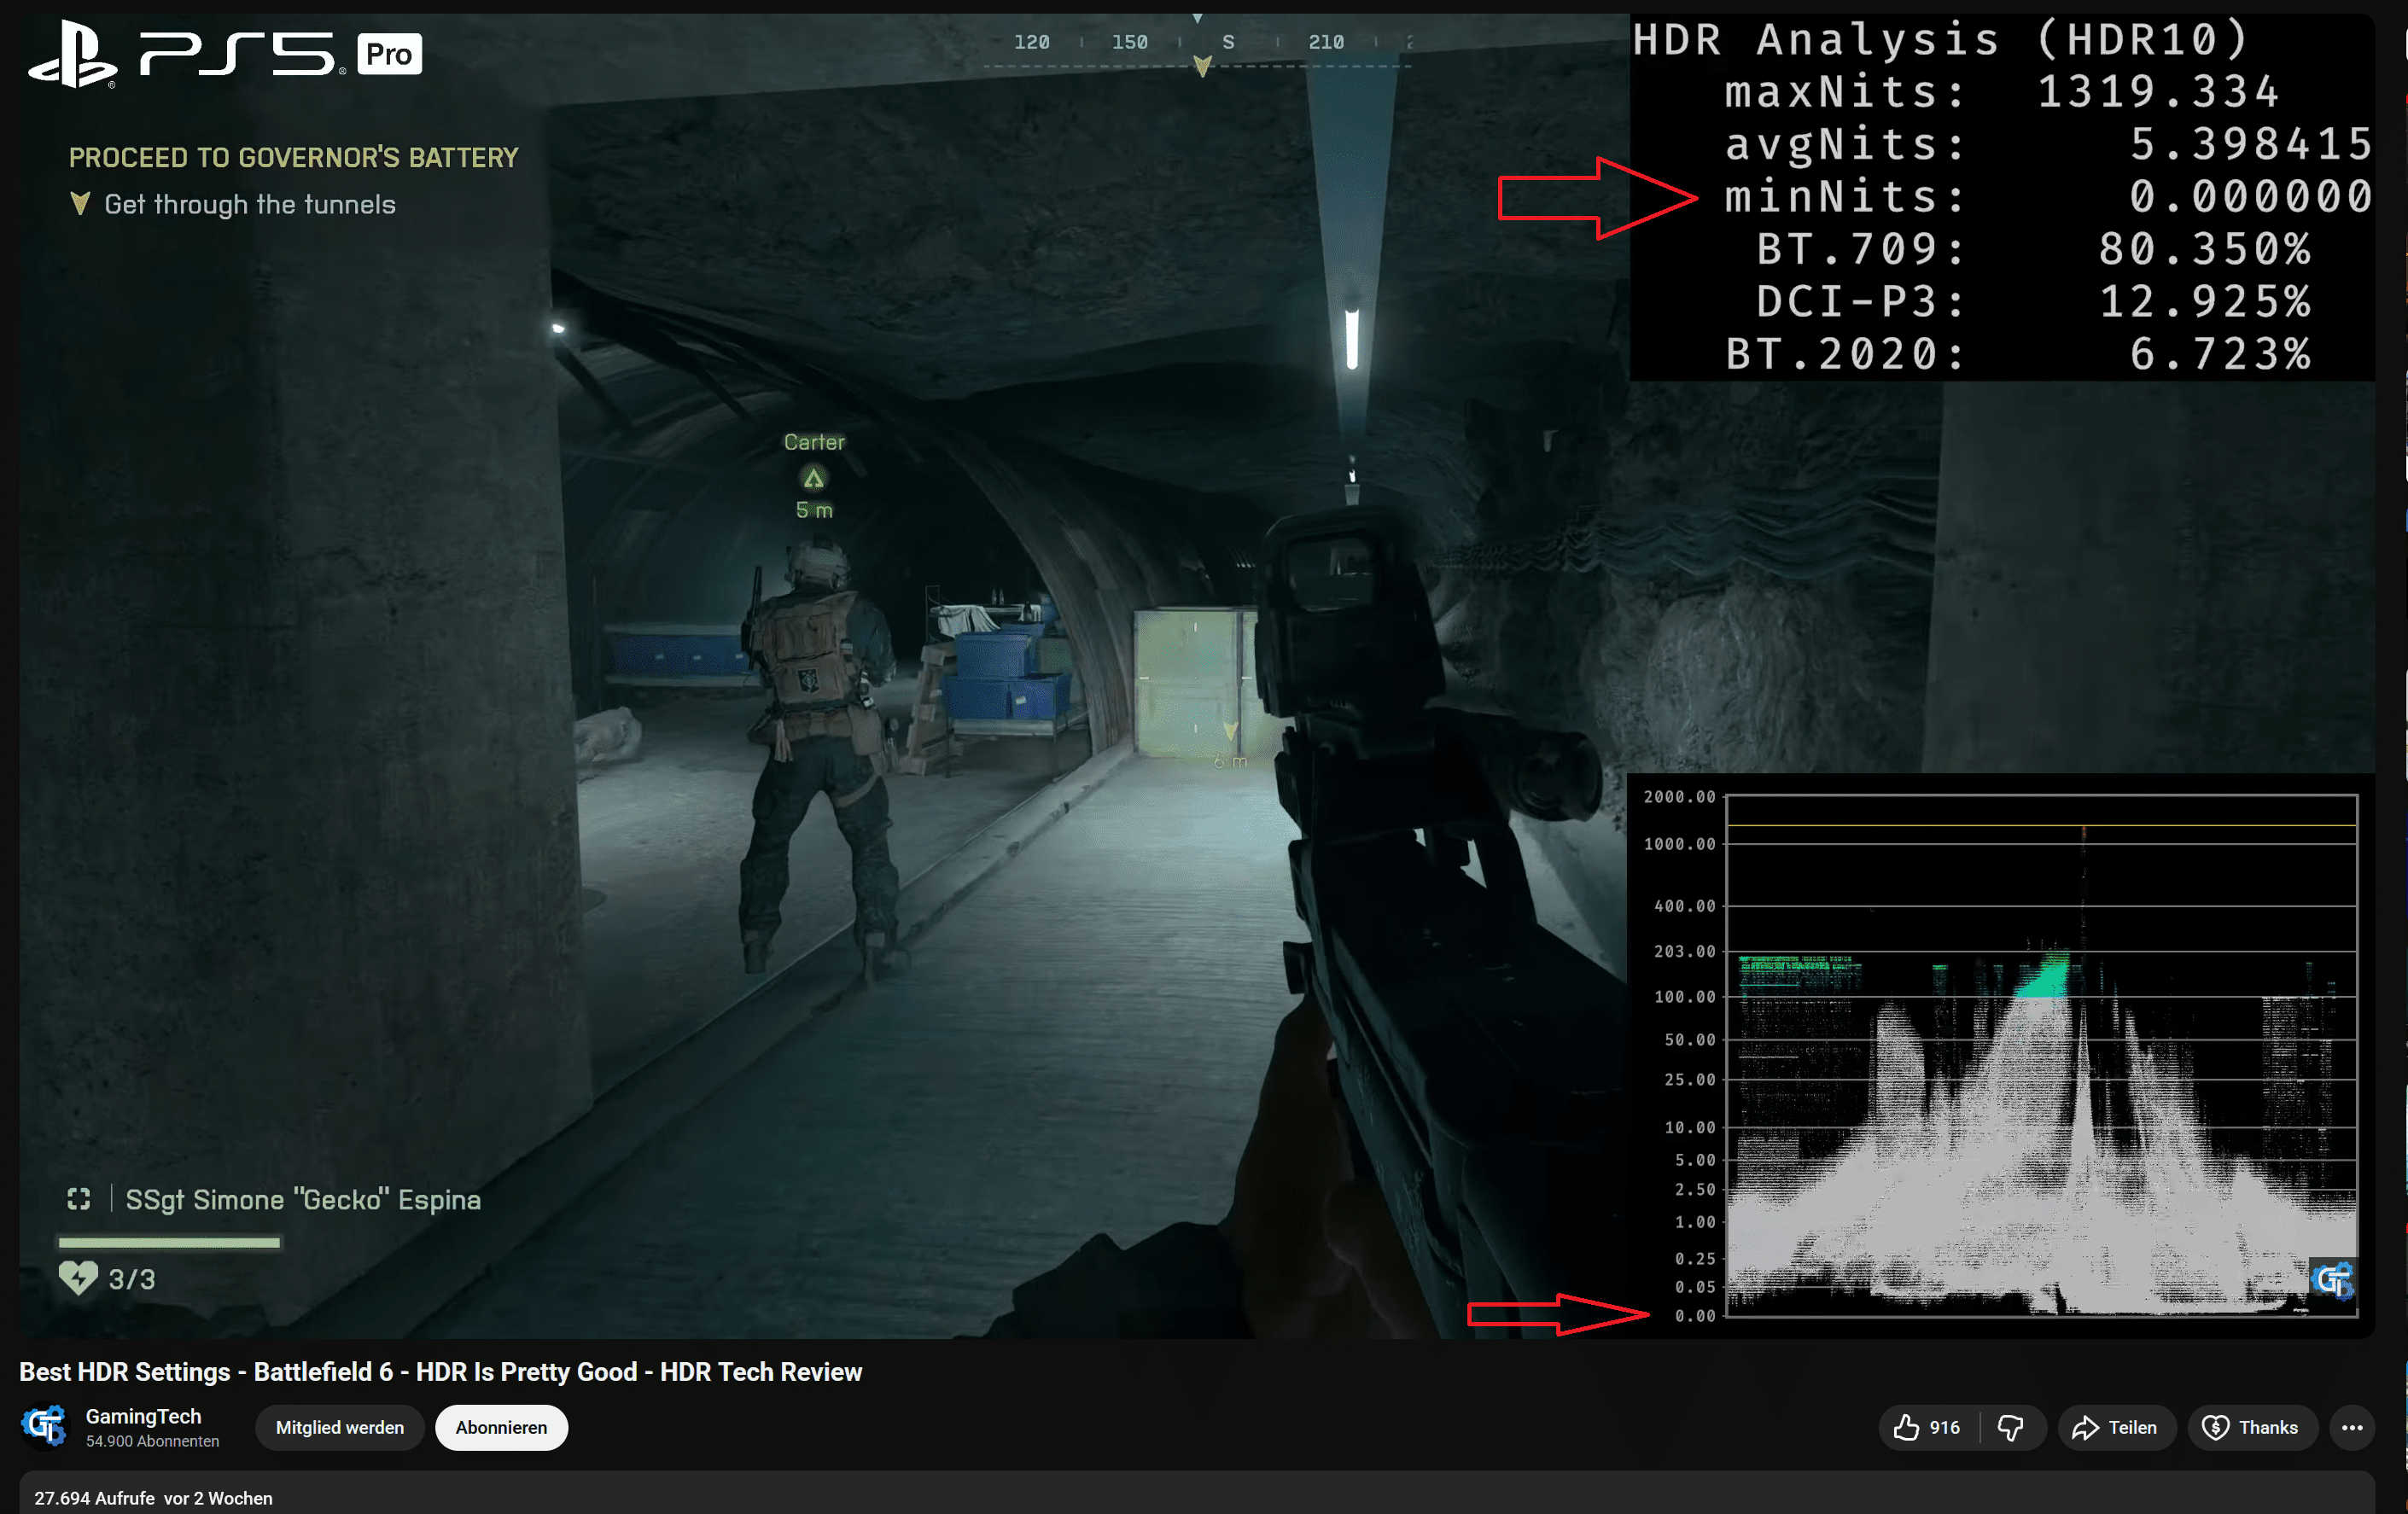Click the compass S heading marker
2408x1514 pixels.
[x=1228, y=42]
